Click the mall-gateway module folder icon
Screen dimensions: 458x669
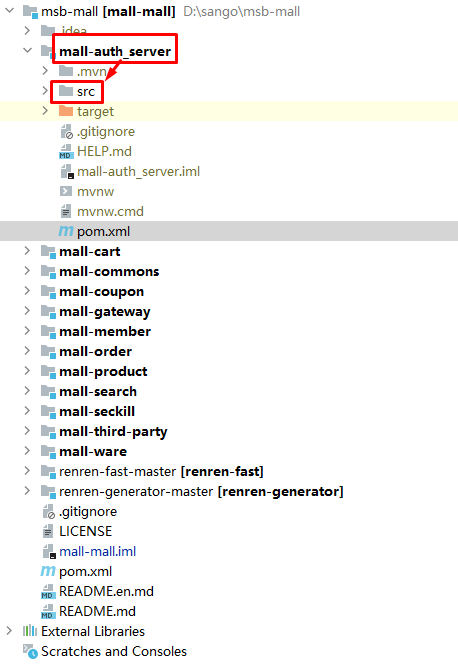click(48, 311)
